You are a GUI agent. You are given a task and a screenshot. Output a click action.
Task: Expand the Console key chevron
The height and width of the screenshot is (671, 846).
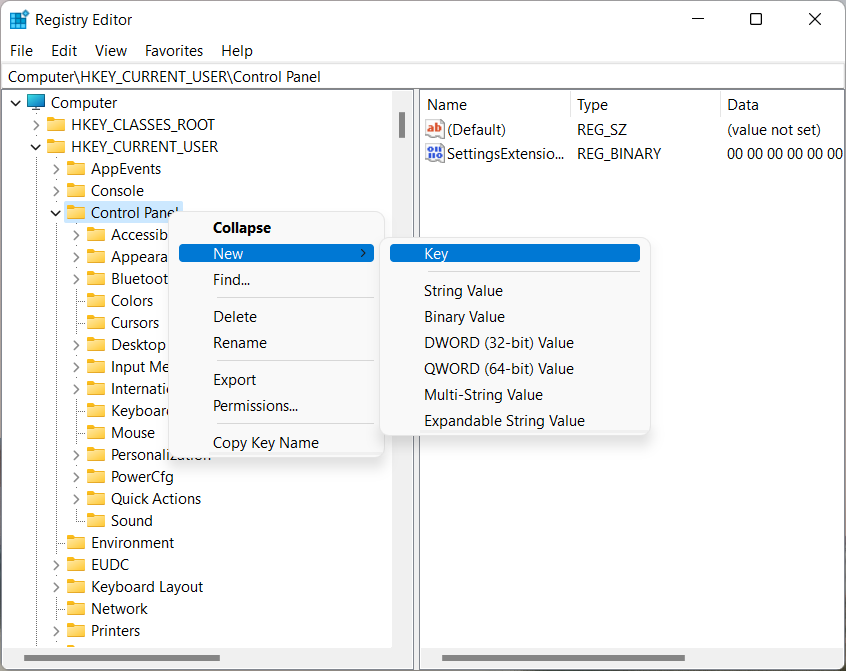(56, 191)
